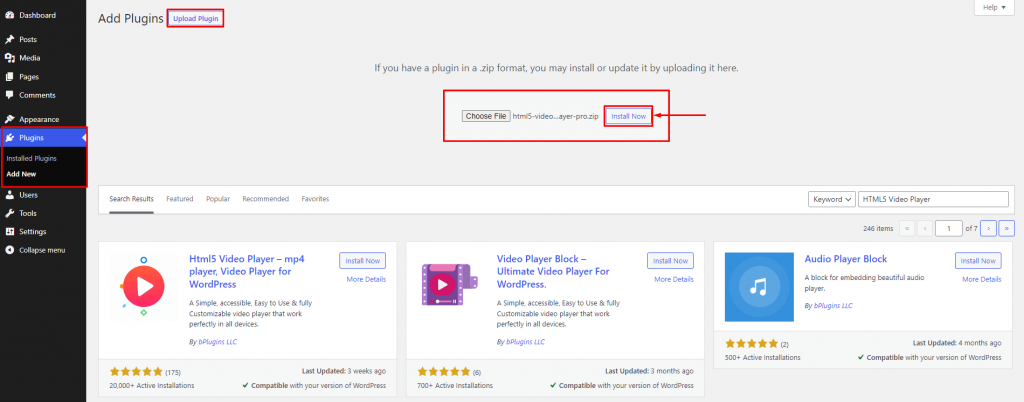The height and width of the screenshot is (402, 1024).
Task: Click bPlugins LLC under Audio Player Block
Action: (x=832, y=305)
